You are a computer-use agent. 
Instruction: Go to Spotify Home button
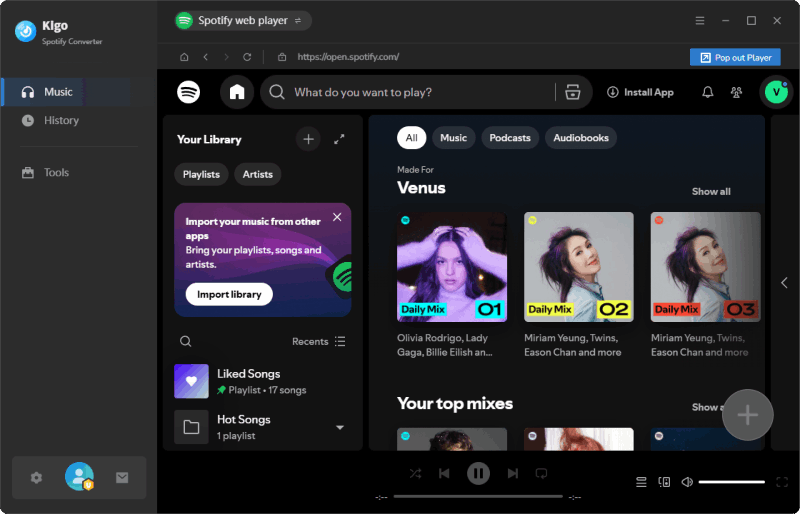tap(237, 92)
